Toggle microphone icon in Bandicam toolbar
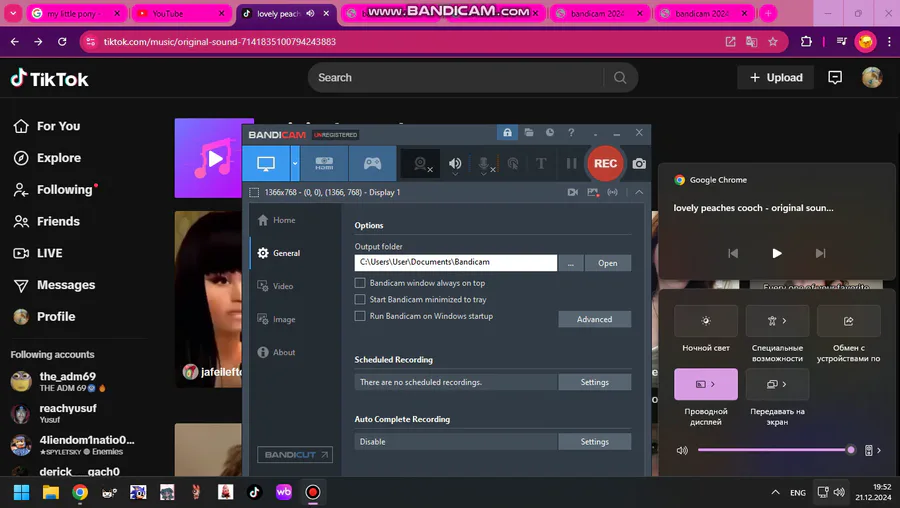The height and width of the screenshot is (508, 900). 484,164
